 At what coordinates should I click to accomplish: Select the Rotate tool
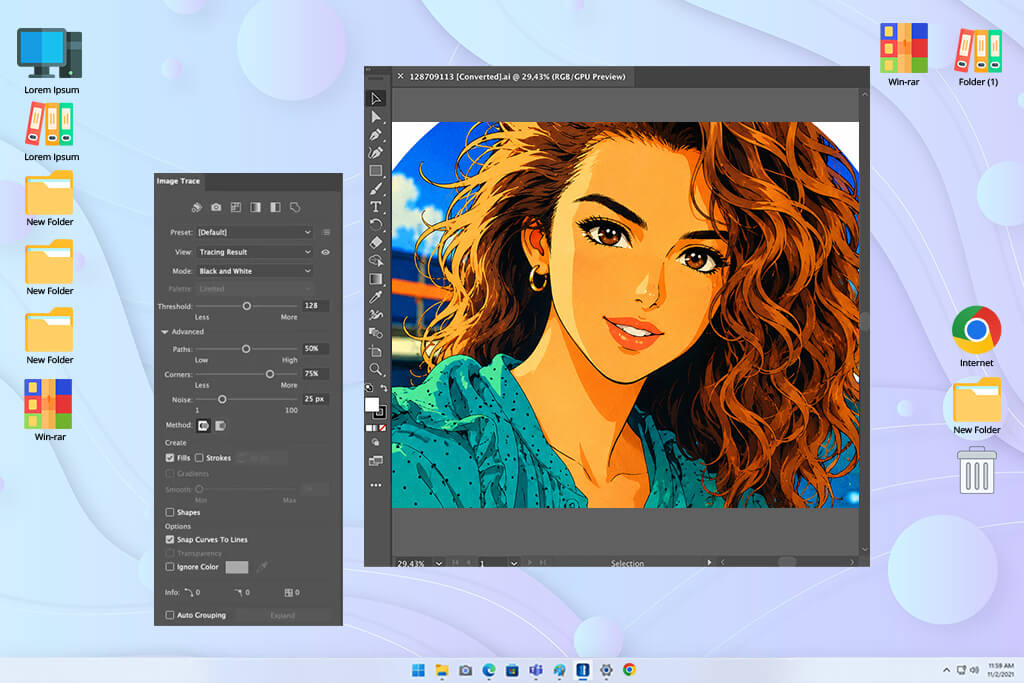[376, 225]
